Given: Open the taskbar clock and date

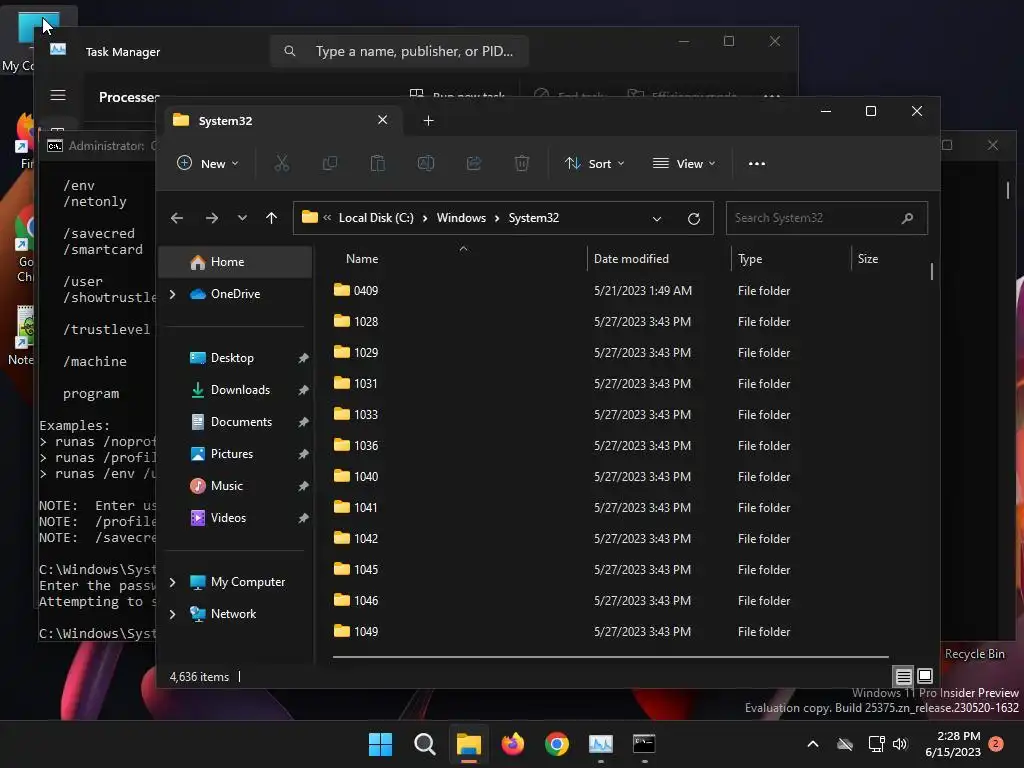Looking at the screenshot, I should point(953,744).
